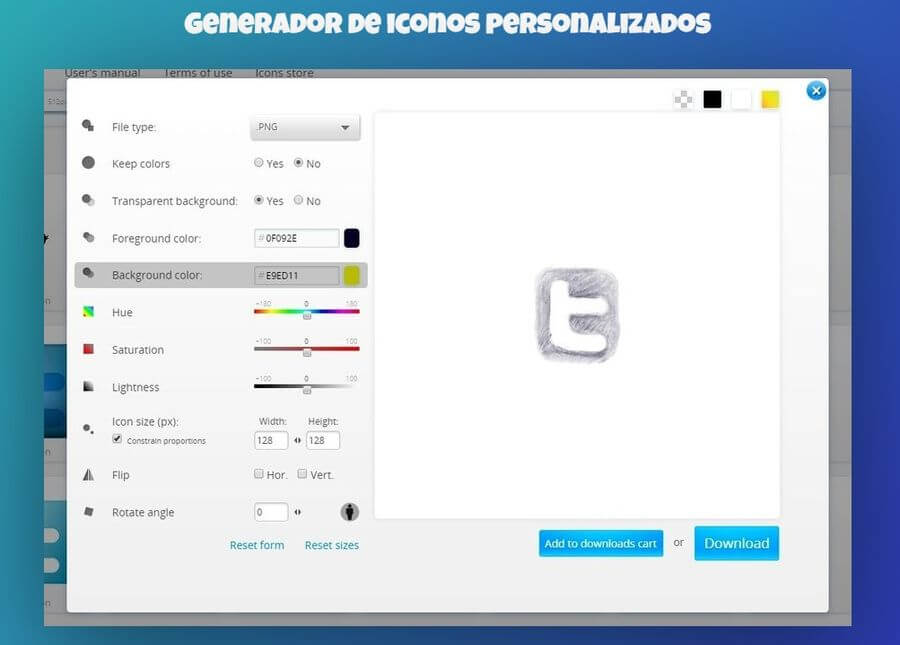Click the Hue rainbow icon
The image size is (900, 645).
(x=88, y=312)
